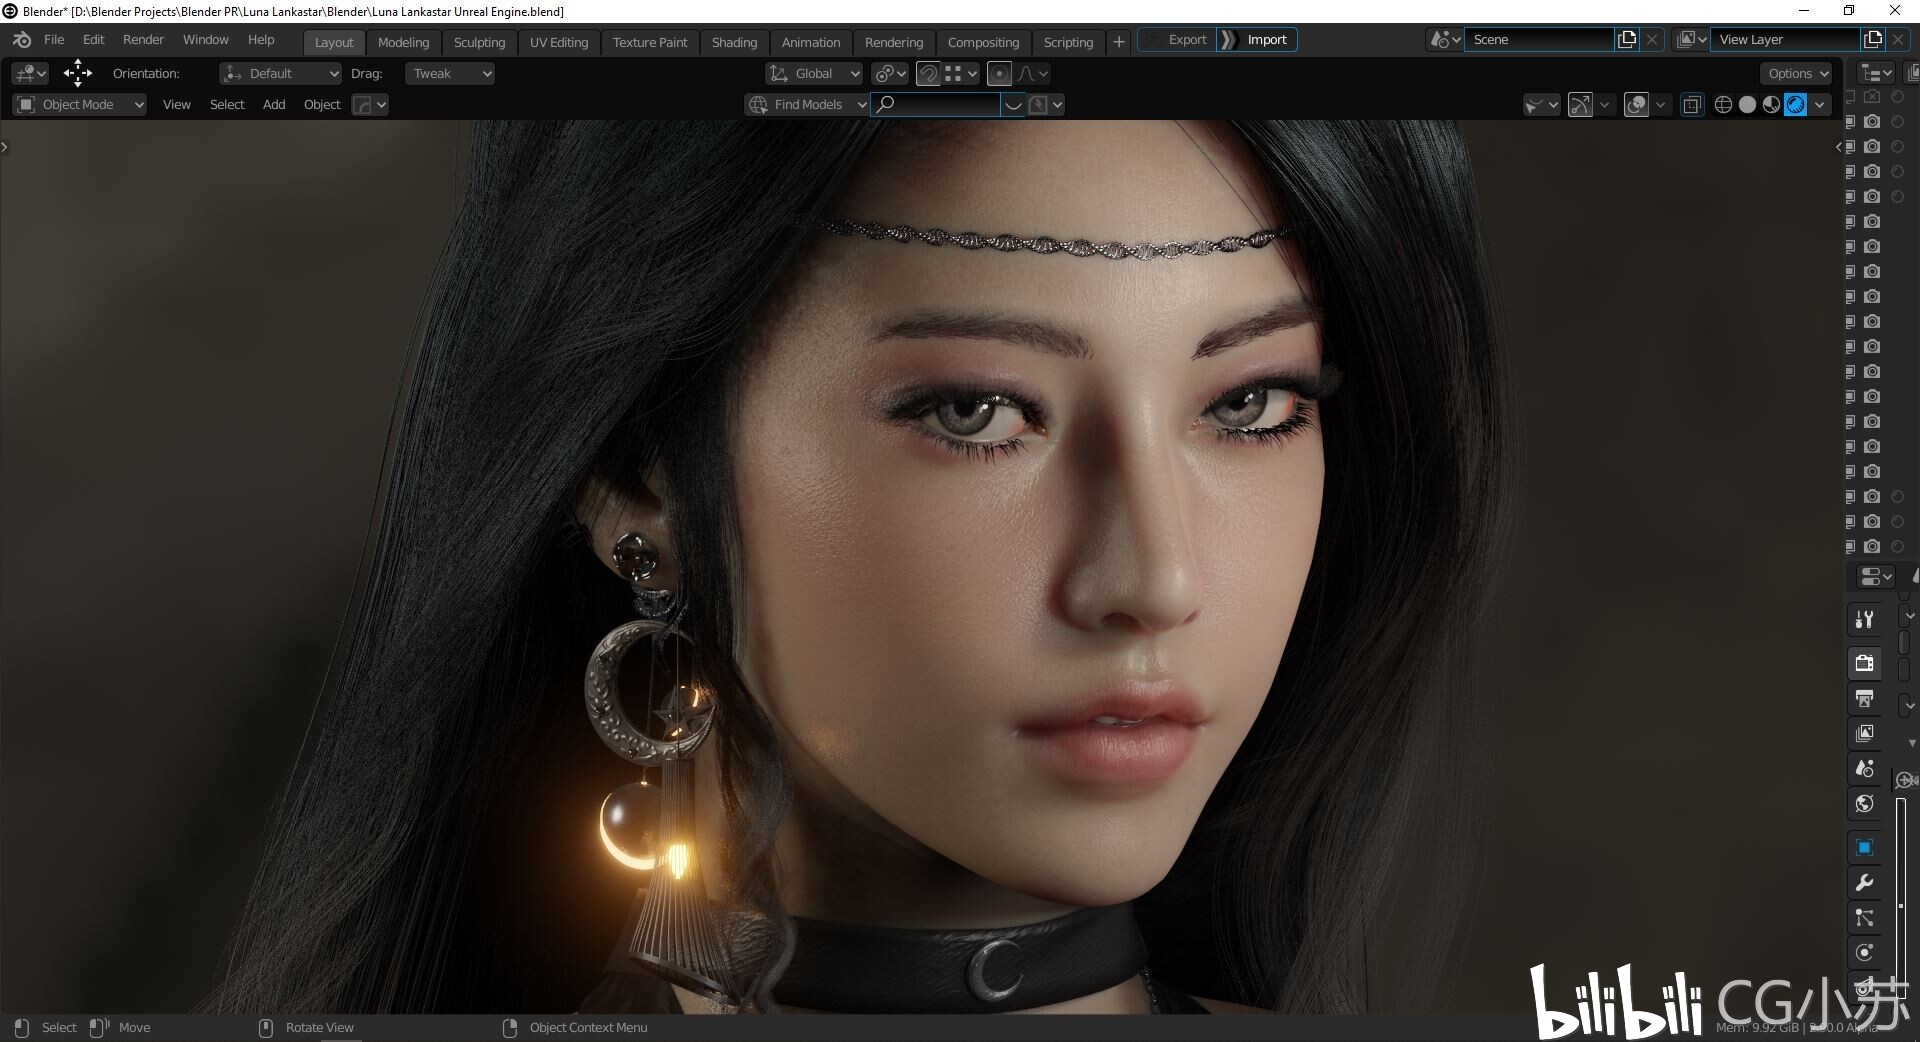Open the outliner editor type dropdown

1875,73
